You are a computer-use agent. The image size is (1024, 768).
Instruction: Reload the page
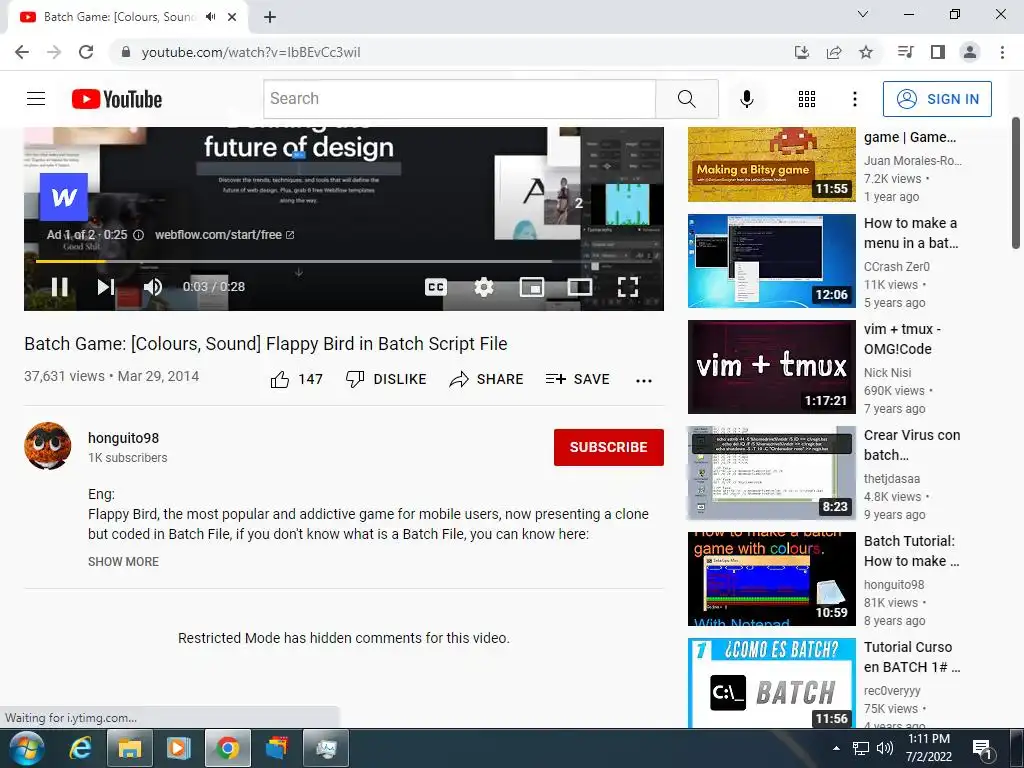86,52
